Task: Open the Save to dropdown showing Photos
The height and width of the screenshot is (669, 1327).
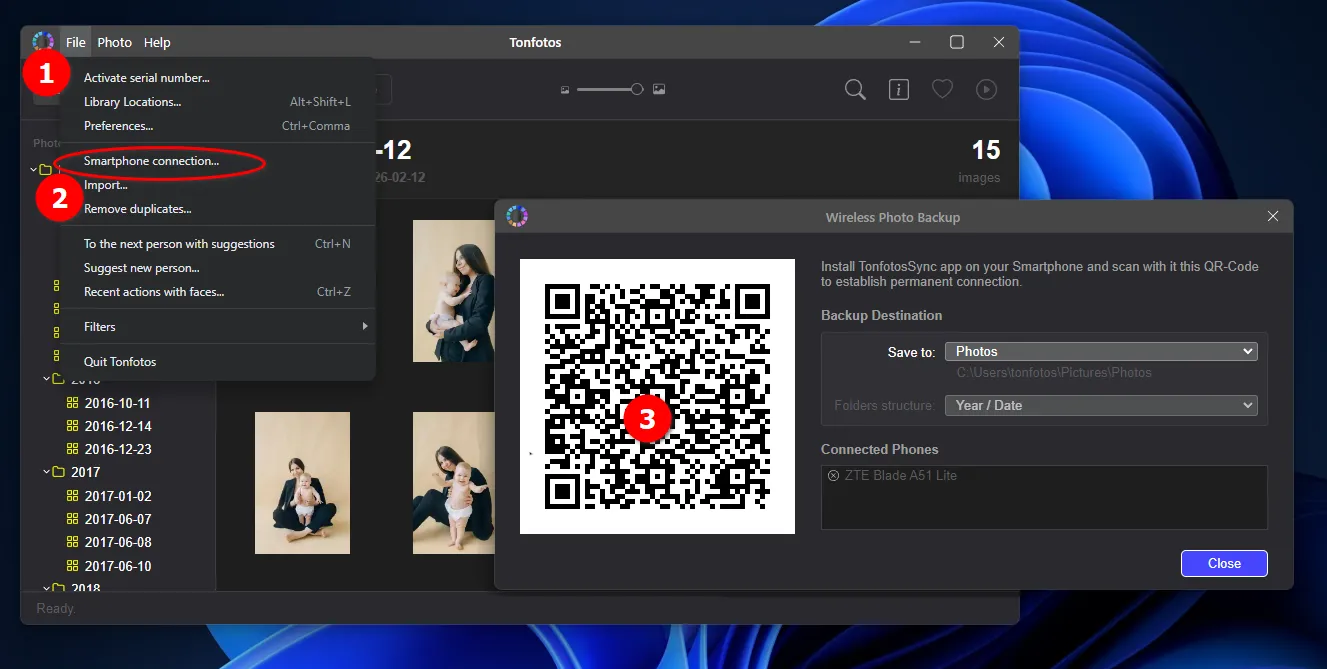Action: coord(1101,351)
